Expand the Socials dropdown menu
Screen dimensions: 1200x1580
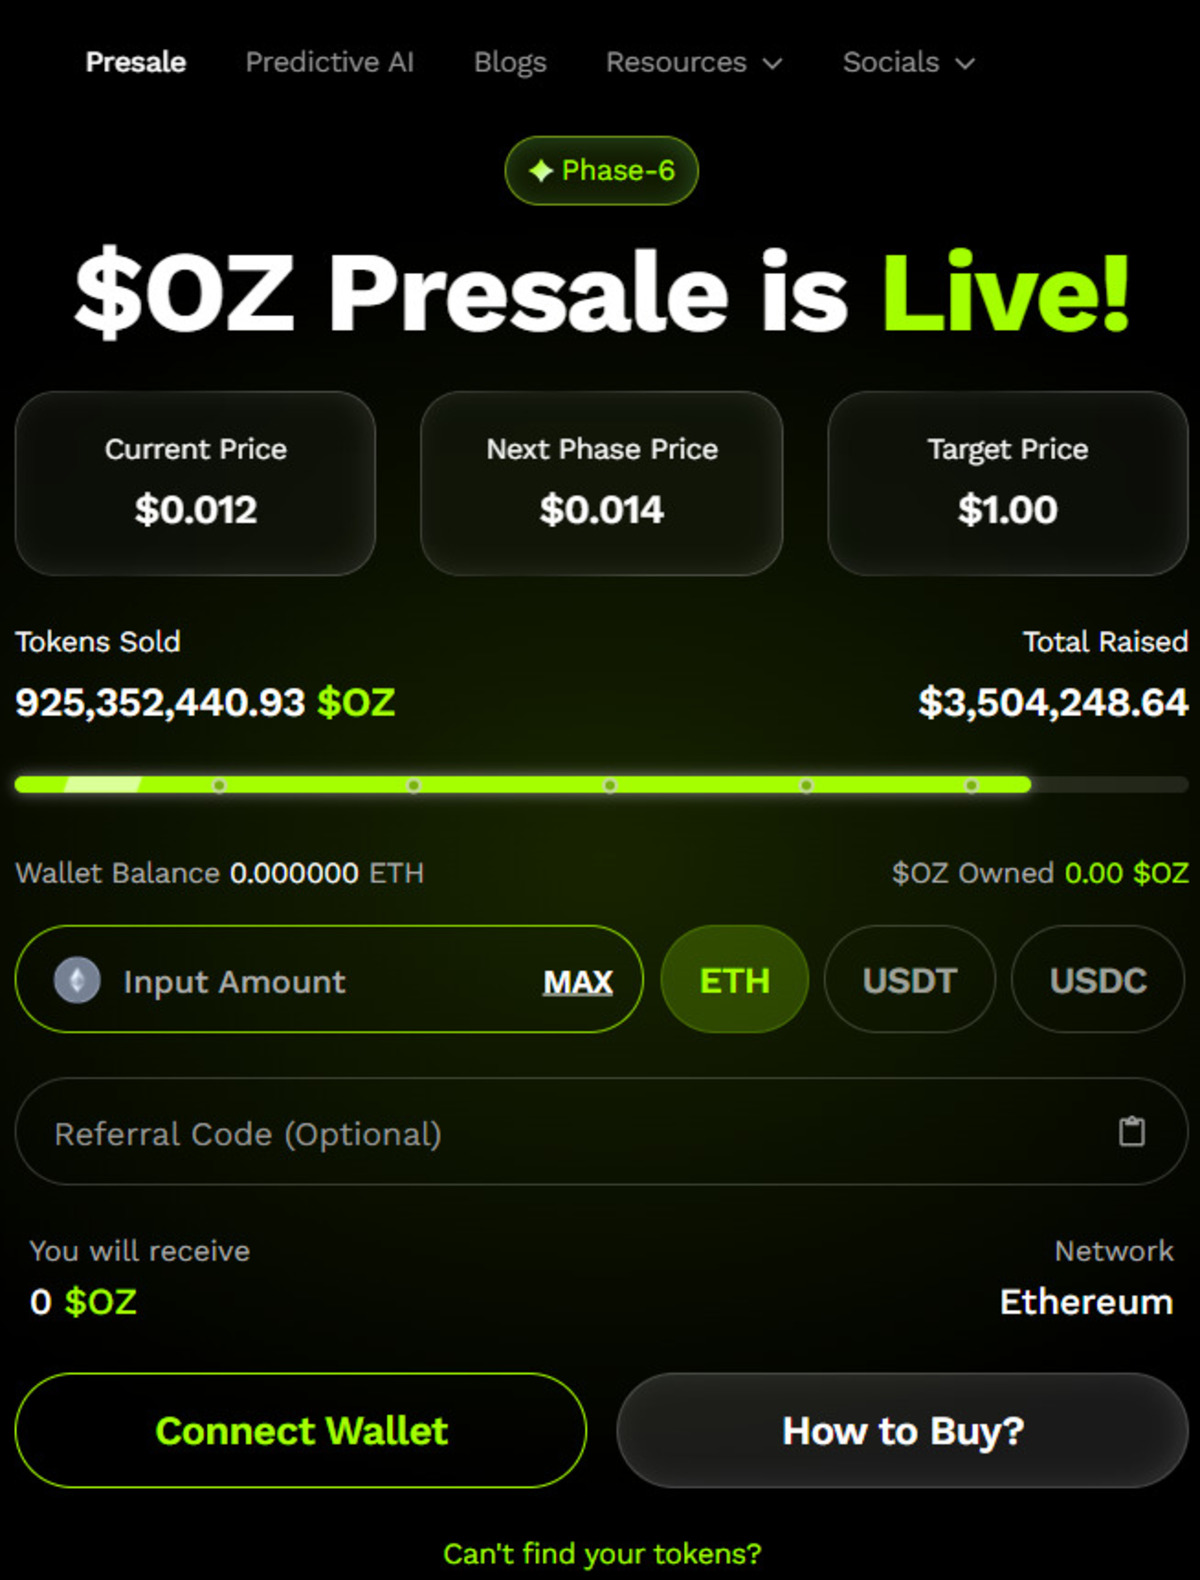pyautogui.click(x=908, y=63)
